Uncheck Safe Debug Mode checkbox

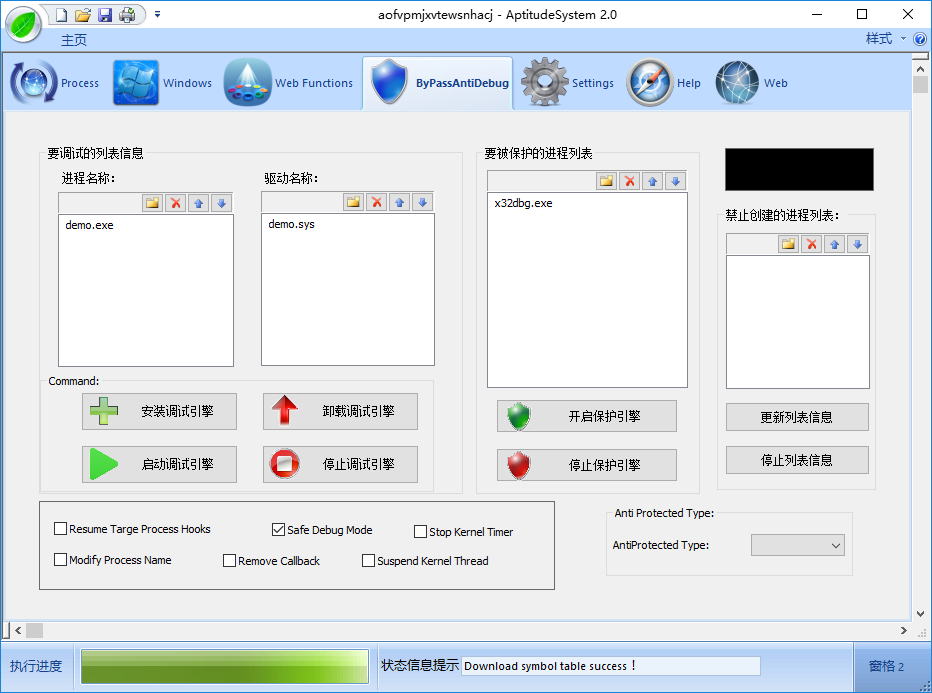pos(278,529)
